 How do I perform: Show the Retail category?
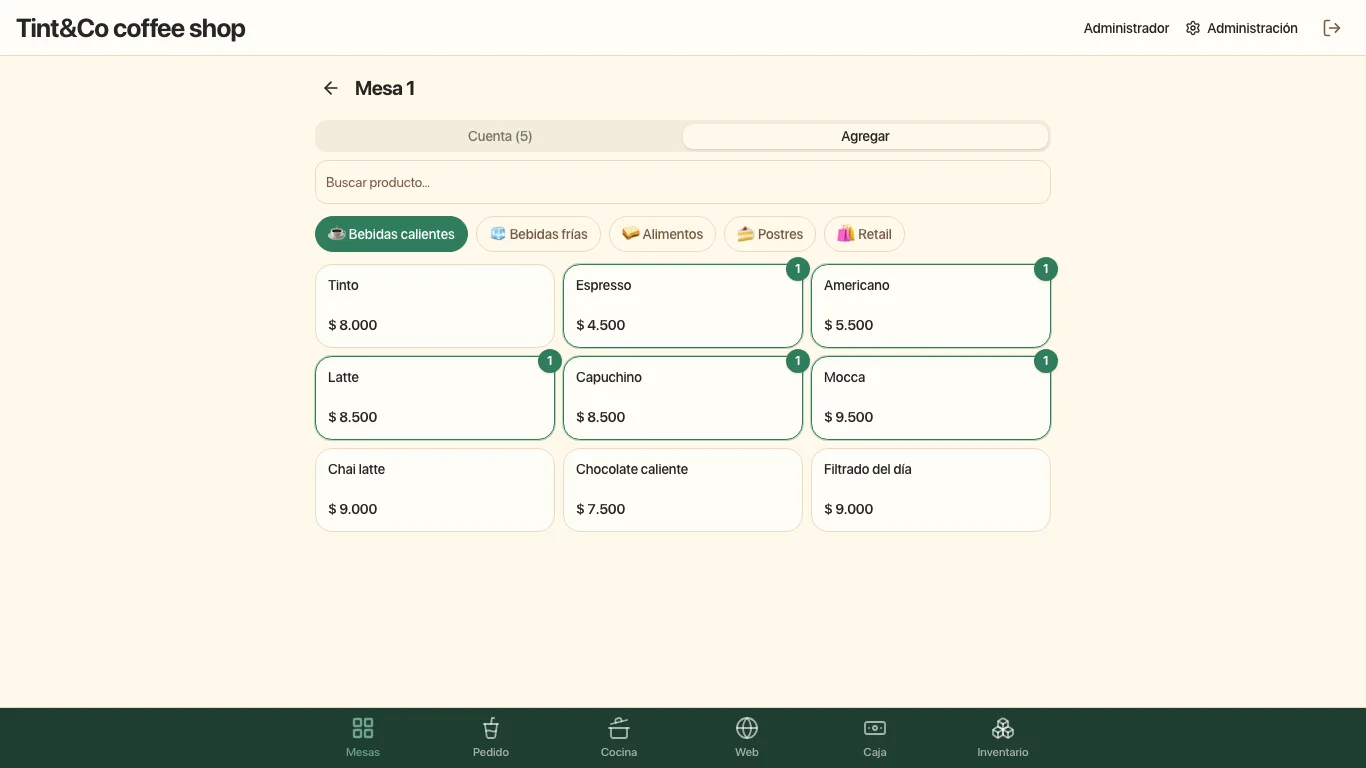coord(864,234)
